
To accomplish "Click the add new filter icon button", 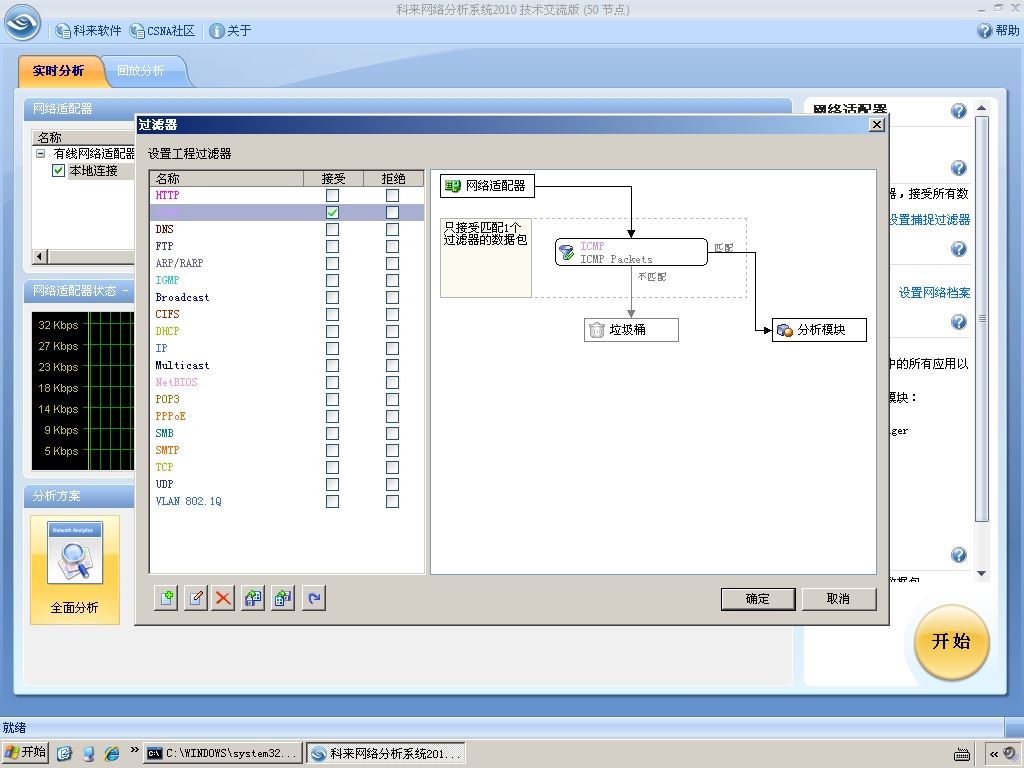I will click(x=167, y=598).
